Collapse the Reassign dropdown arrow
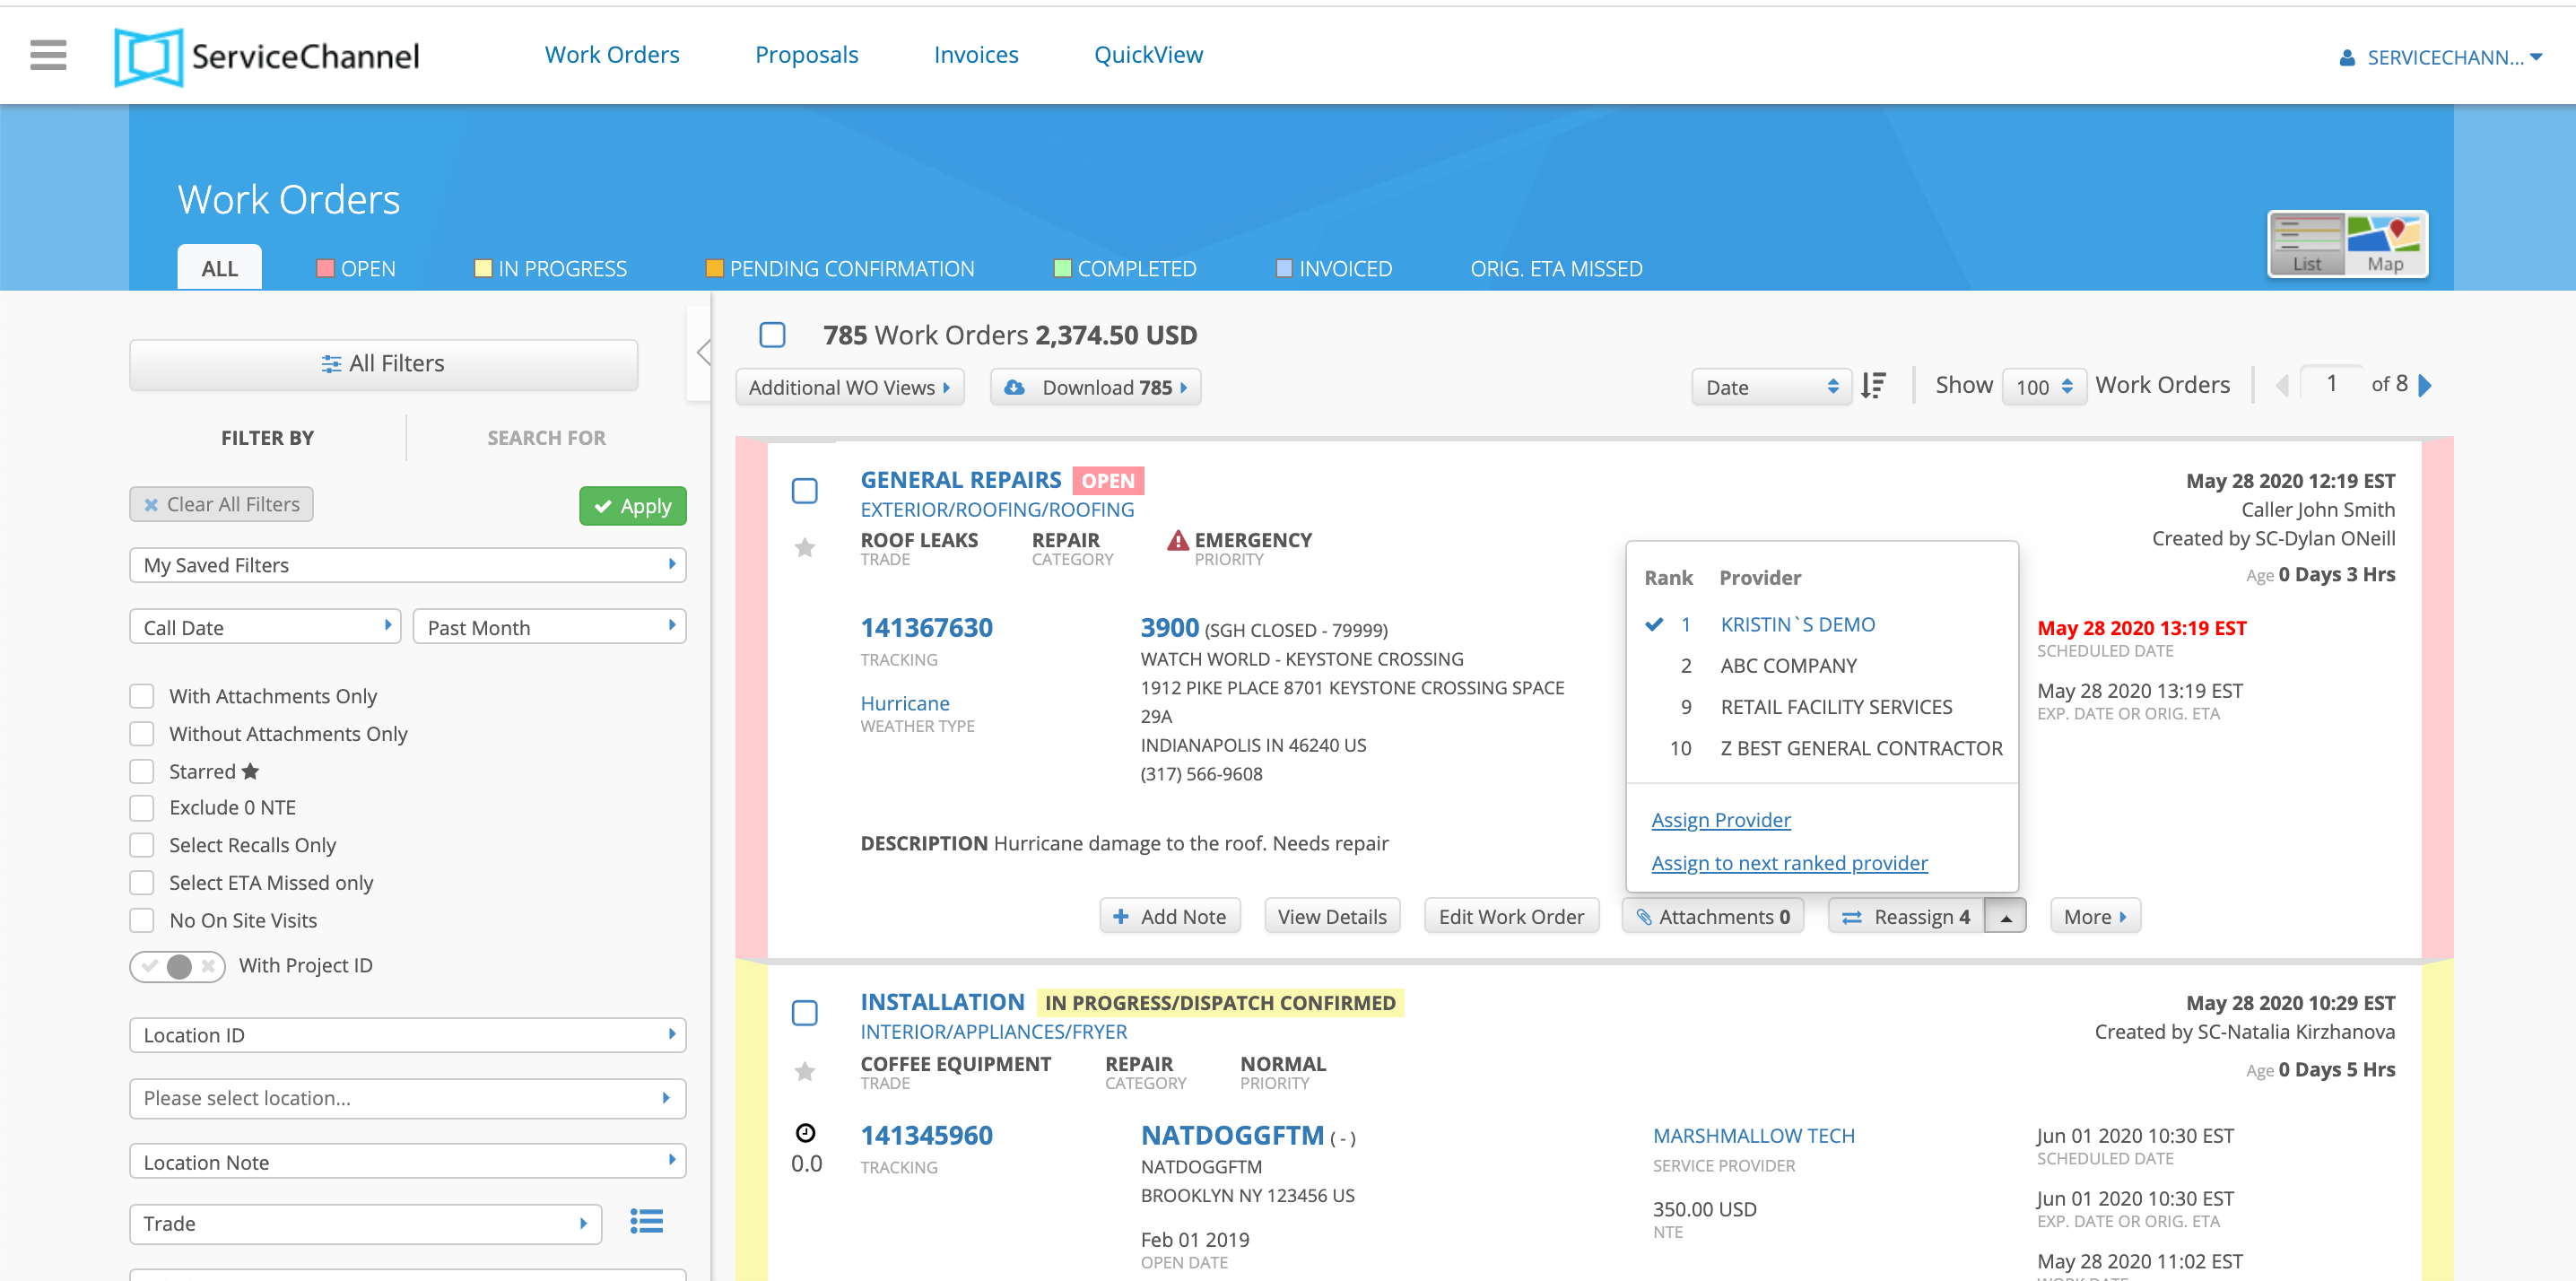 [2005, 917]
